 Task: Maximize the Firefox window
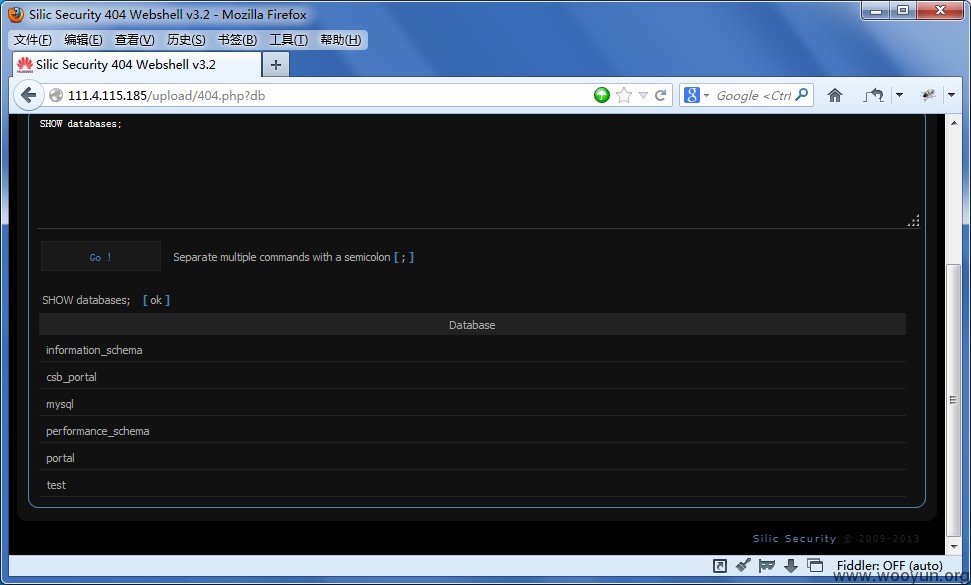coord(903,11)
